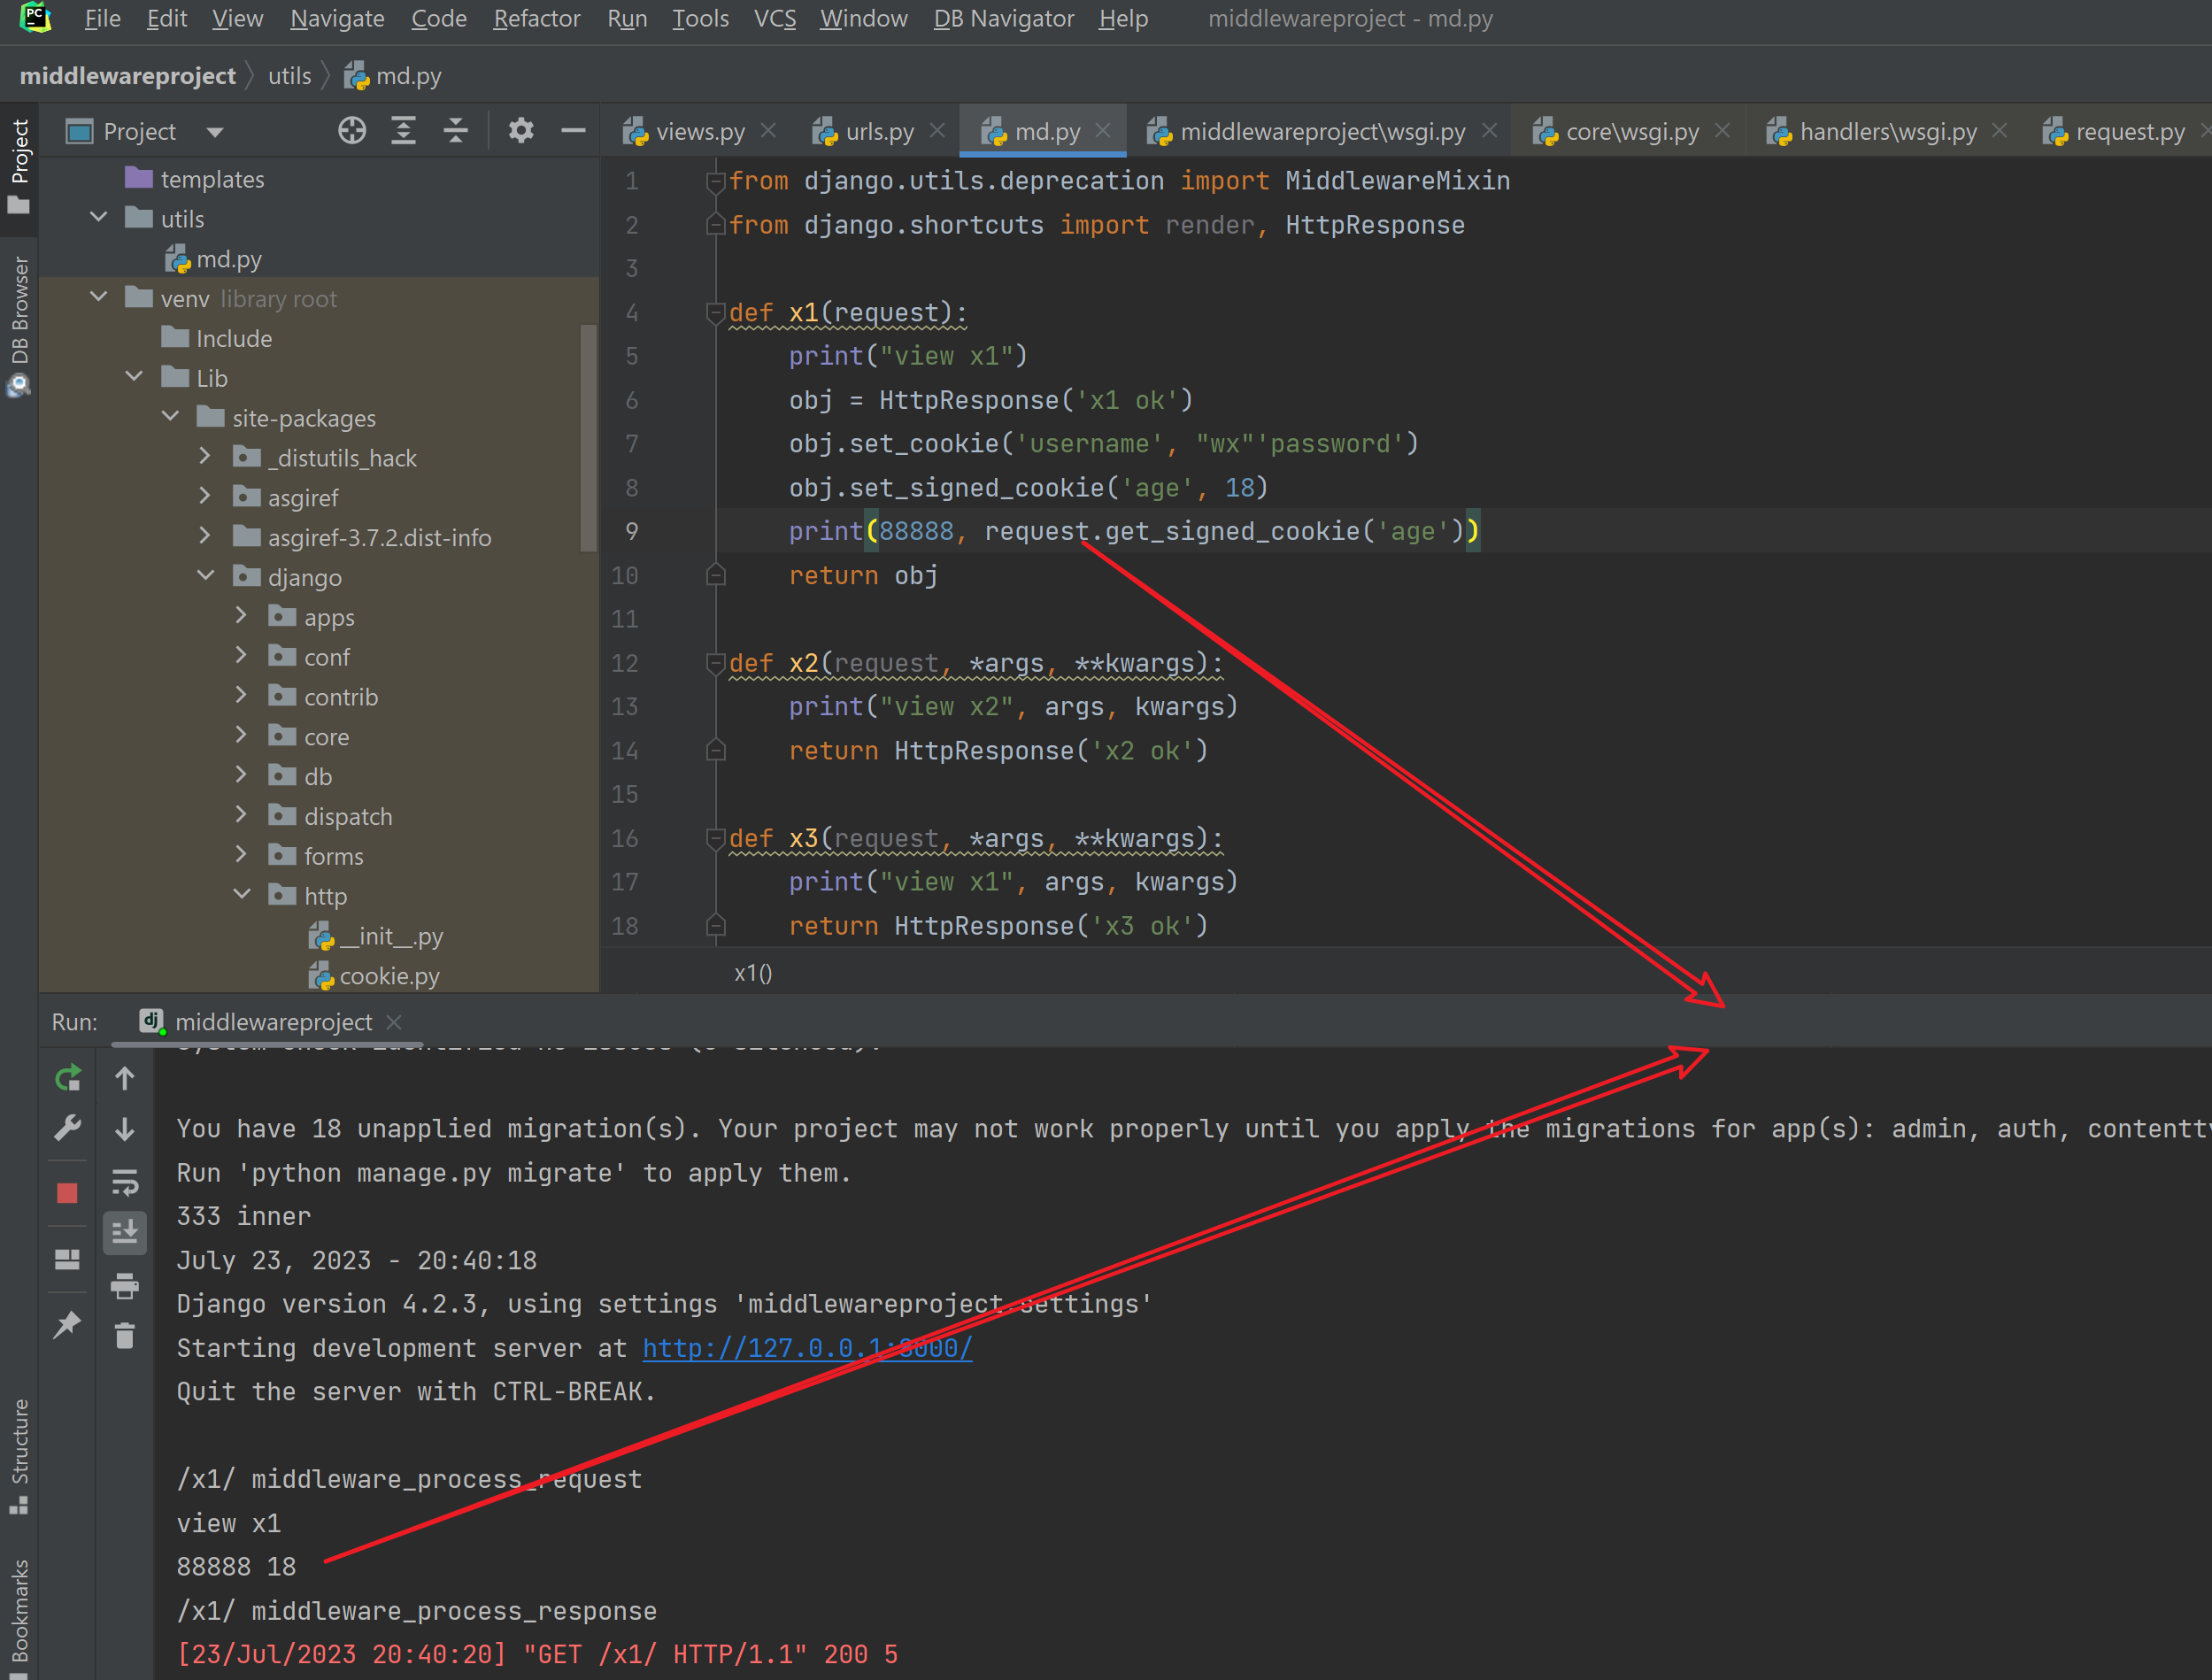Viewport: 2212px width, 1680px height.
Task: Toggle scroll to end in the console
Action: coord(125,1233)
